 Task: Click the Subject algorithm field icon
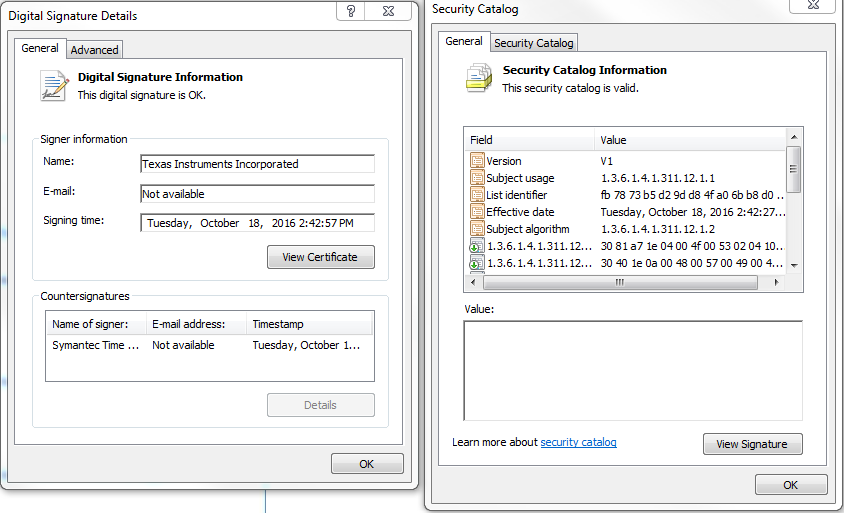(x=477, y=228)
